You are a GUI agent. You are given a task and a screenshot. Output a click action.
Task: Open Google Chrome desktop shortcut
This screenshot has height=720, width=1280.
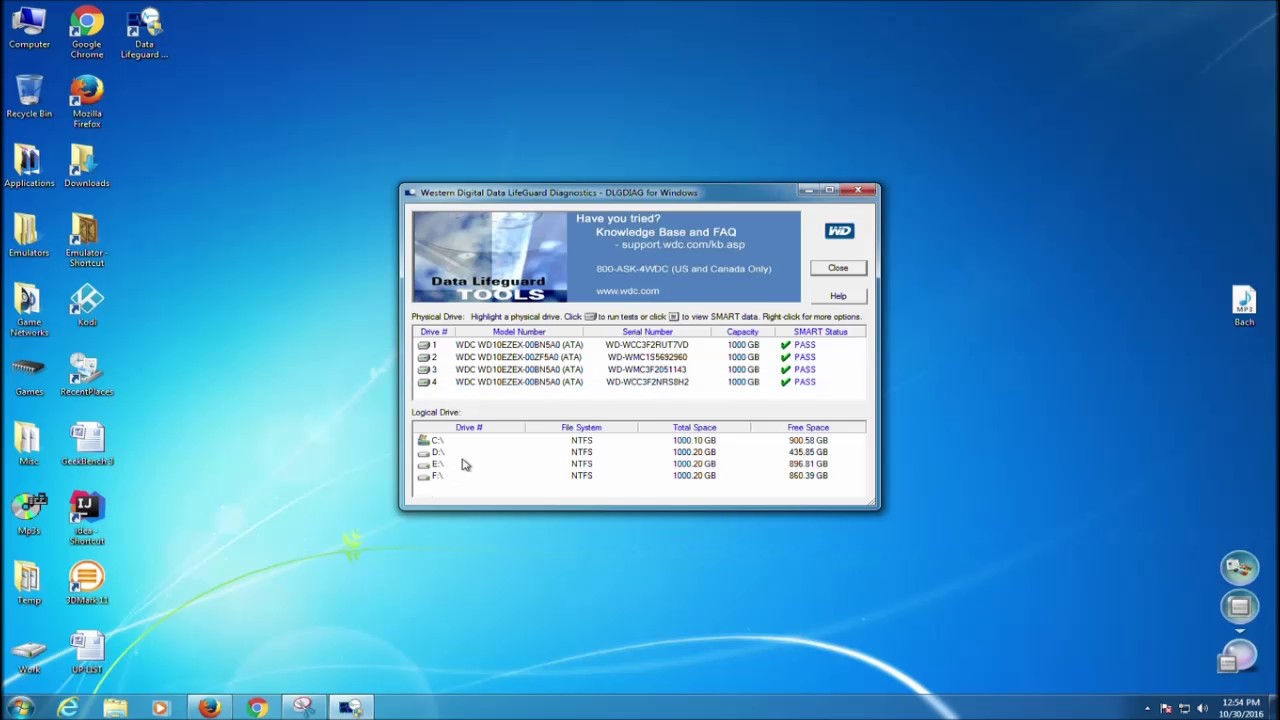coord(87,33)
